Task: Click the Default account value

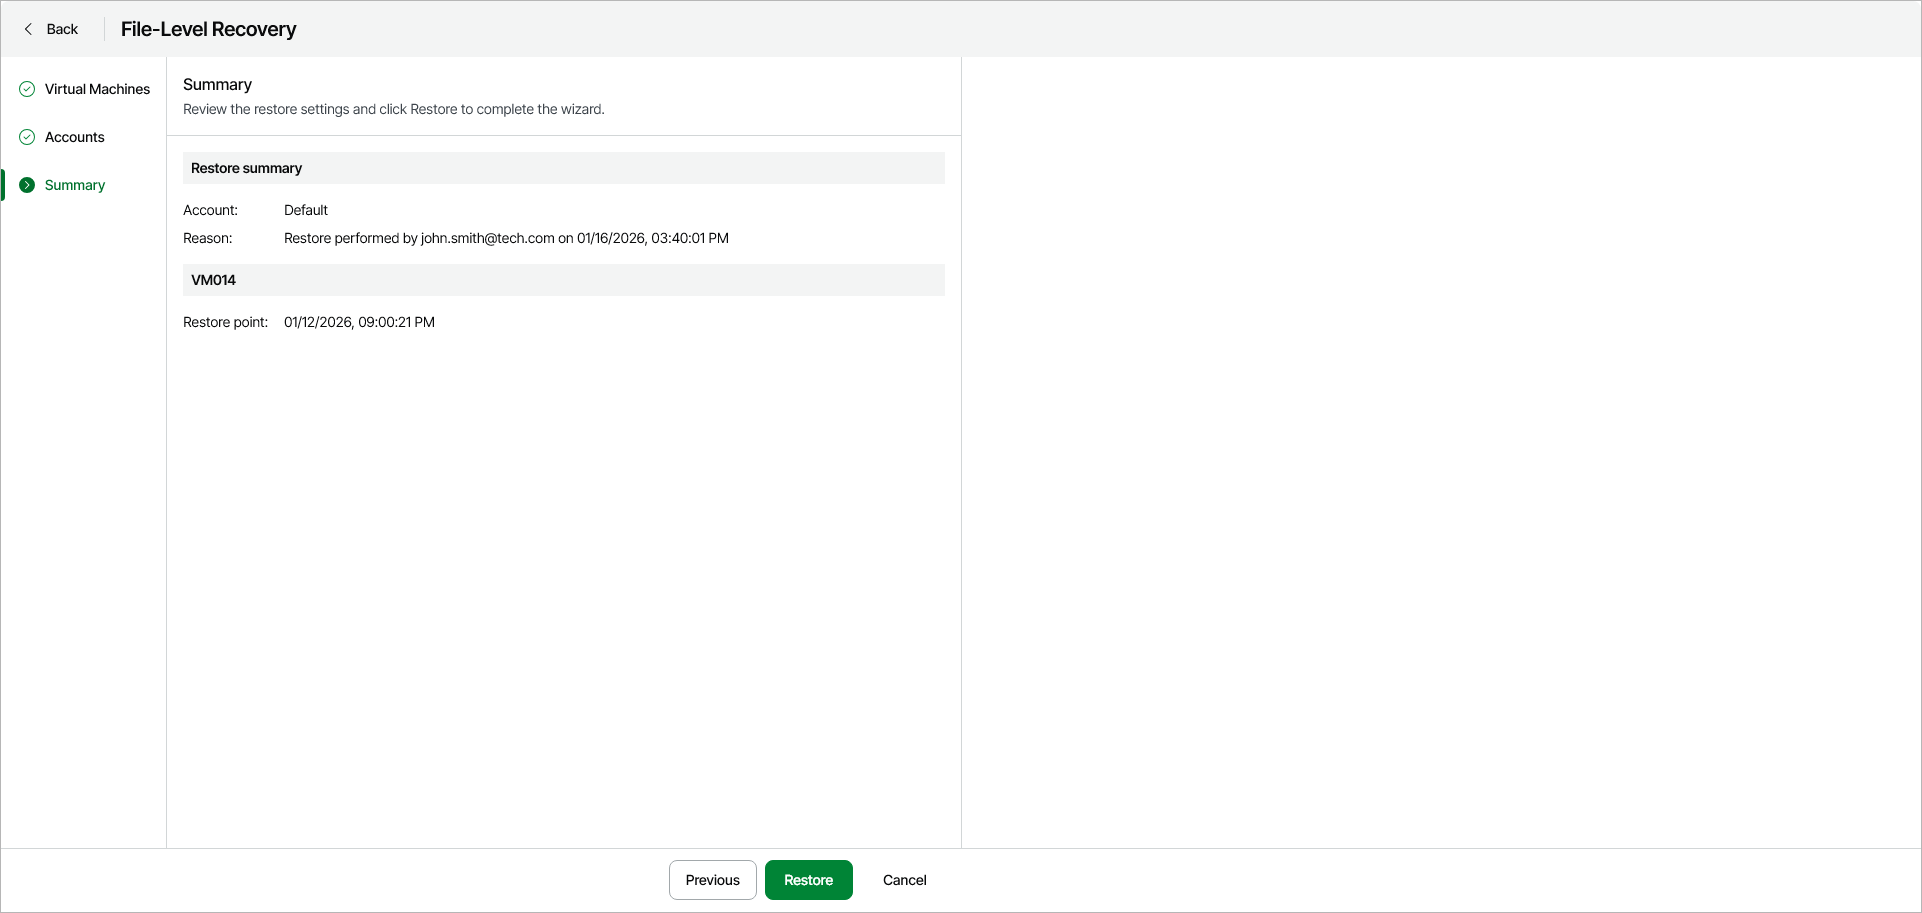Action: pyautogui.click(x=306, y=210)
